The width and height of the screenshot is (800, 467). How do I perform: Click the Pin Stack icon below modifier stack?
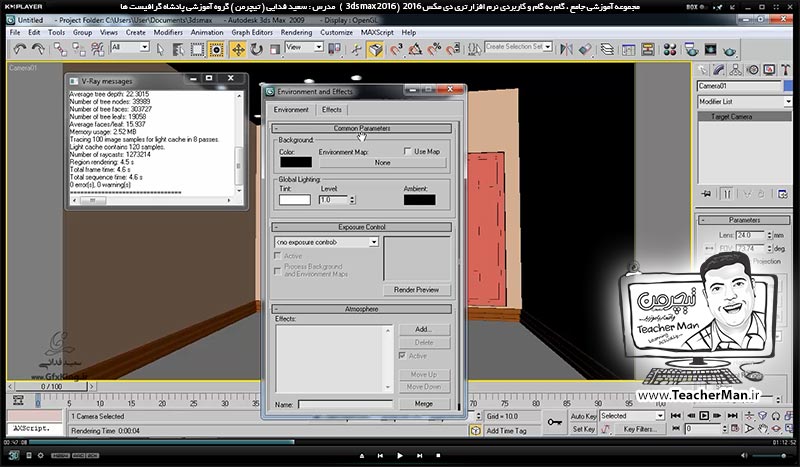point(707,194)
